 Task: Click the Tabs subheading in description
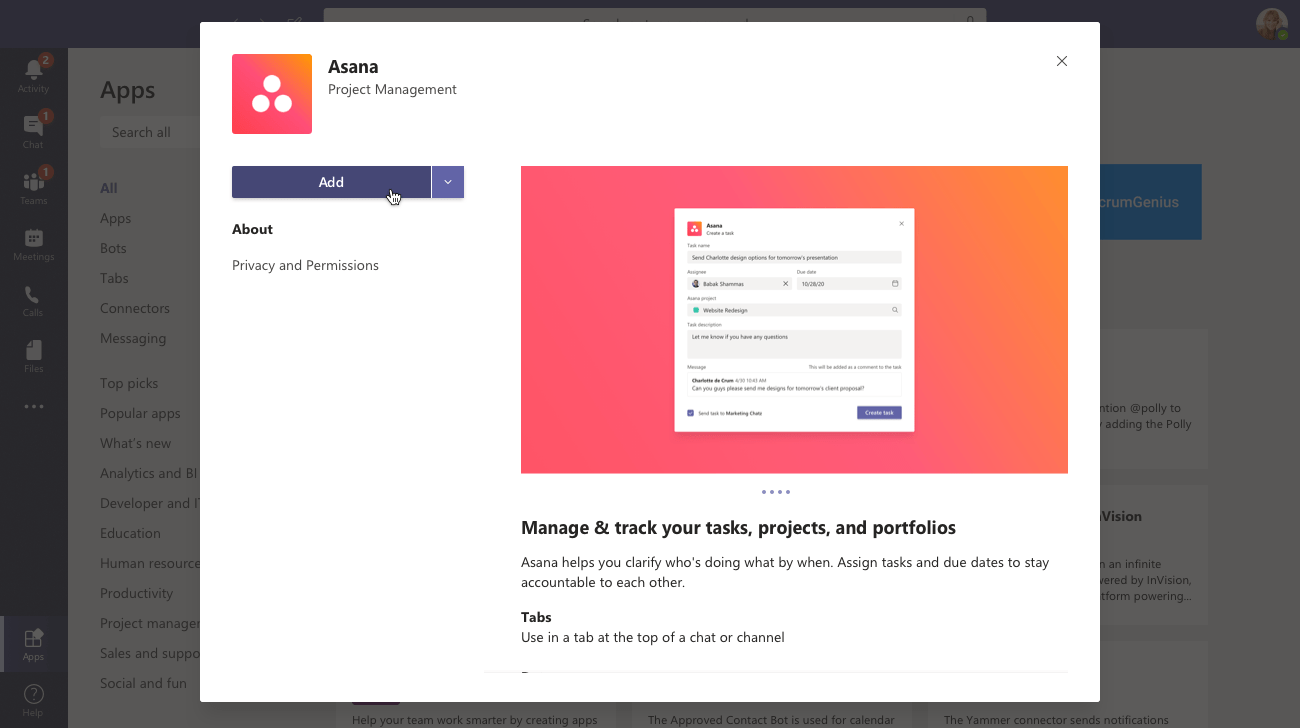536,617
